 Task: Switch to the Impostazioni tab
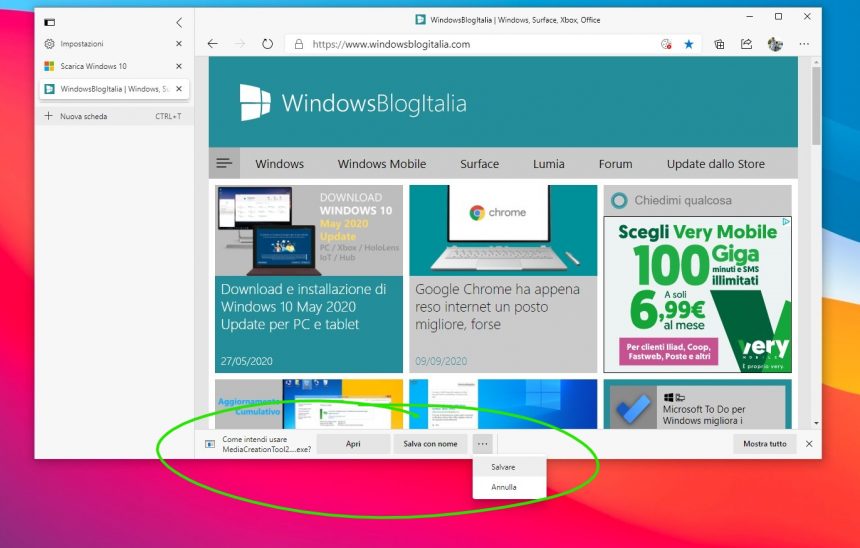(82, 44)
